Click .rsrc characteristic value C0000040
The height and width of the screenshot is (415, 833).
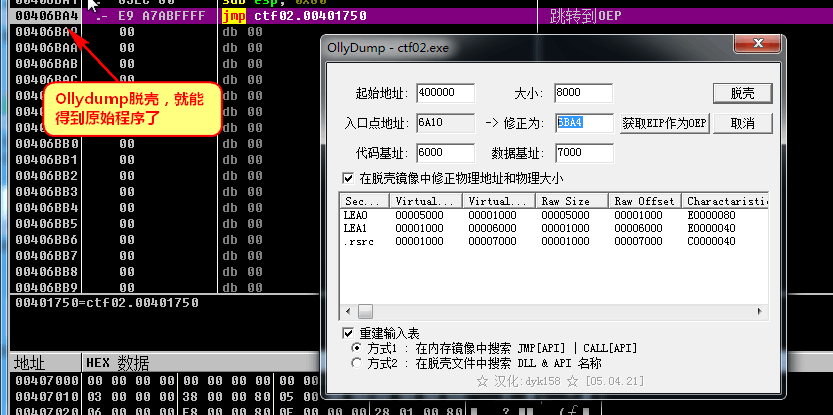[x=711, y=241]
